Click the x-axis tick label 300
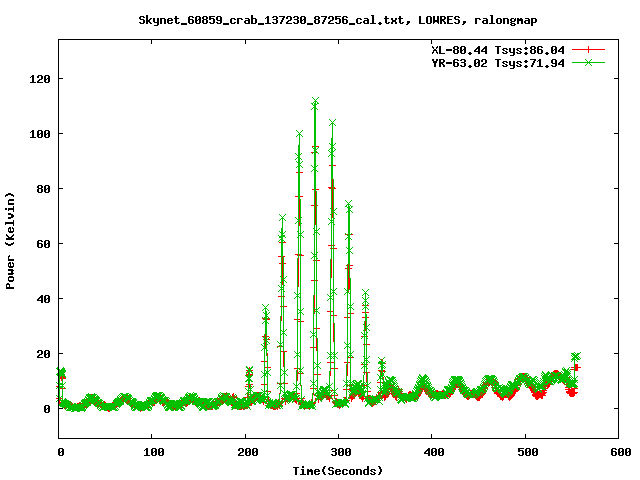Image resolution: width=640 pixels, height=480 pixels. click(341, 452)
